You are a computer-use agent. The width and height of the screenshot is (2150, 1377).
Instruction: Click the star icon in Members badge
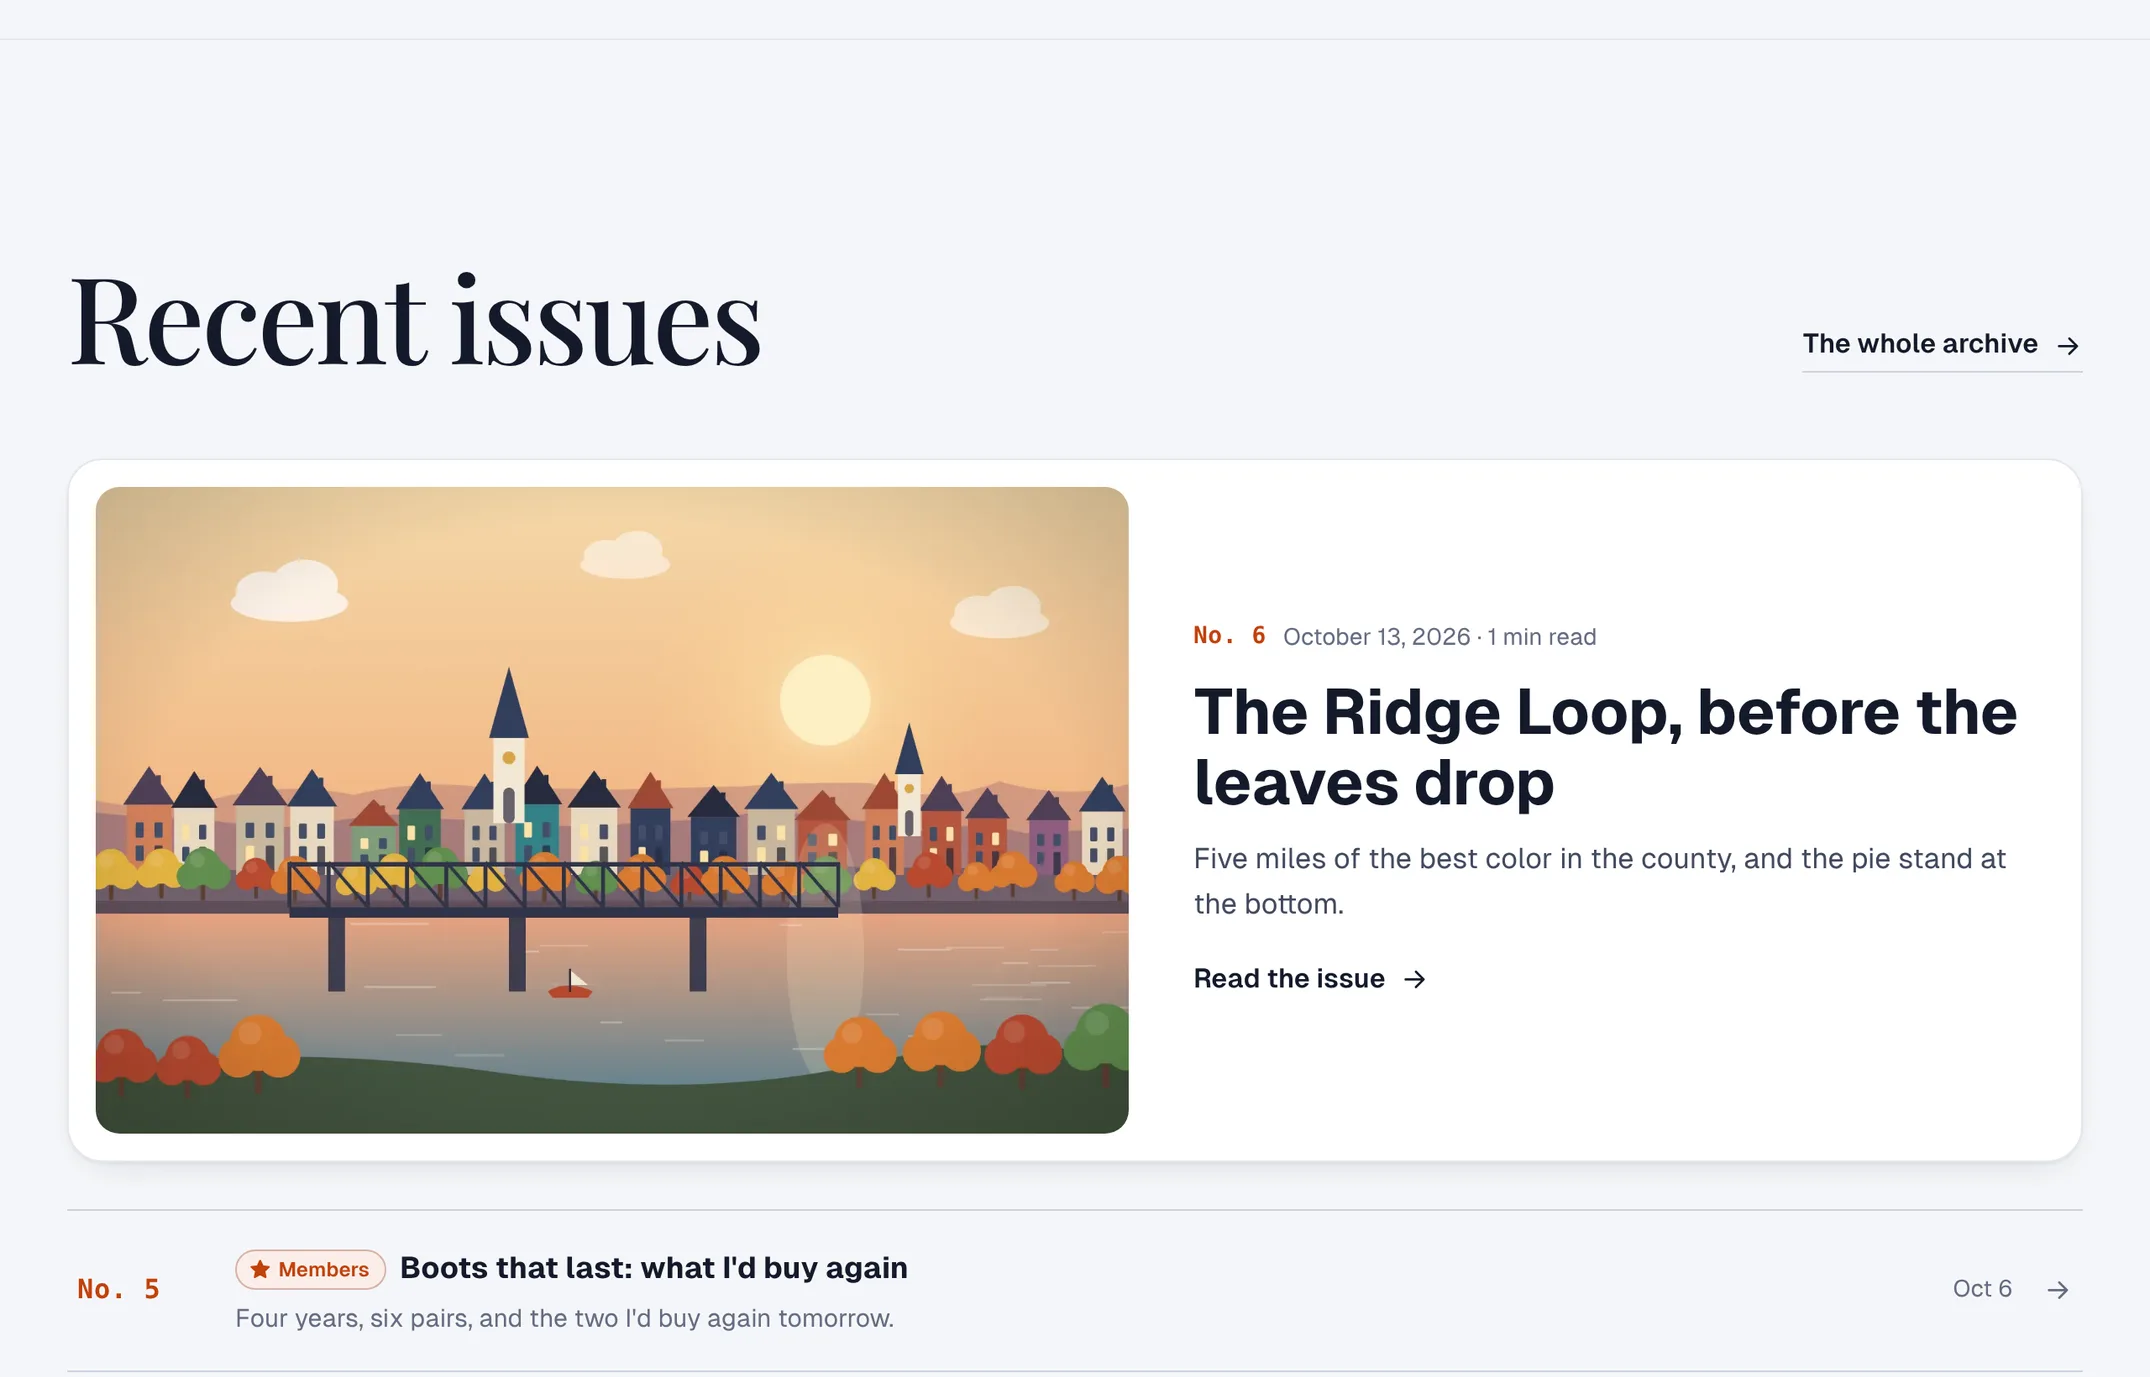click(x=260, y=1269)
